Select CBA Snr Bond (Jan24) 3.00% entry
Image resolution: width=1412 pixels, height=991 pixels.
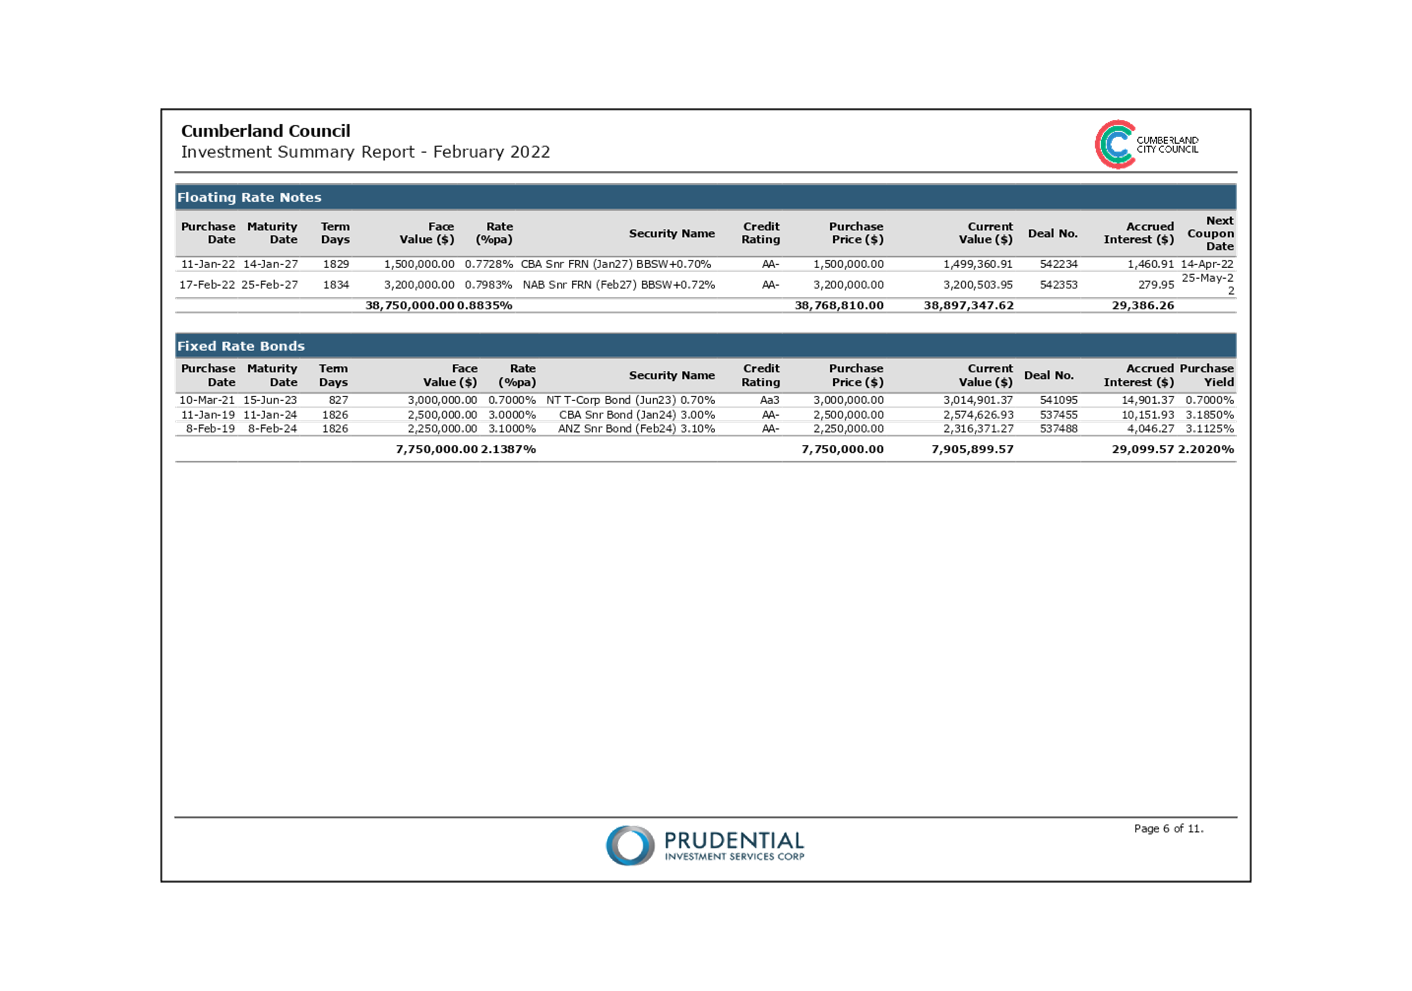click(637, 414)
